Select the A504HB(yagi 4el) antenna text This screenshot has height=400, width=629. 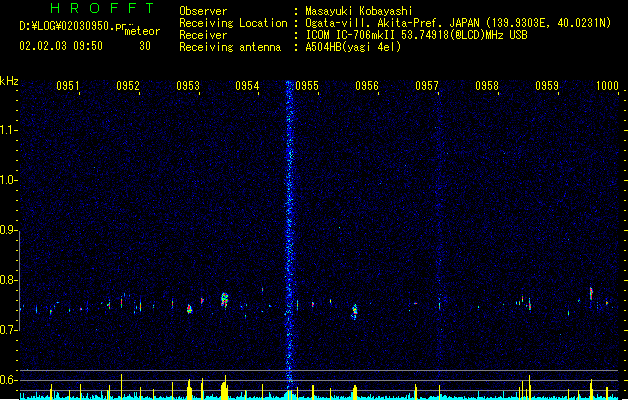(x=353, y=47)
